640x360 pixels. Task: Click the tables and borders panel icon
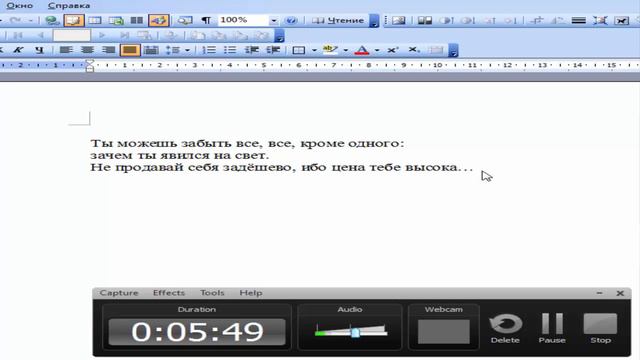95,20
